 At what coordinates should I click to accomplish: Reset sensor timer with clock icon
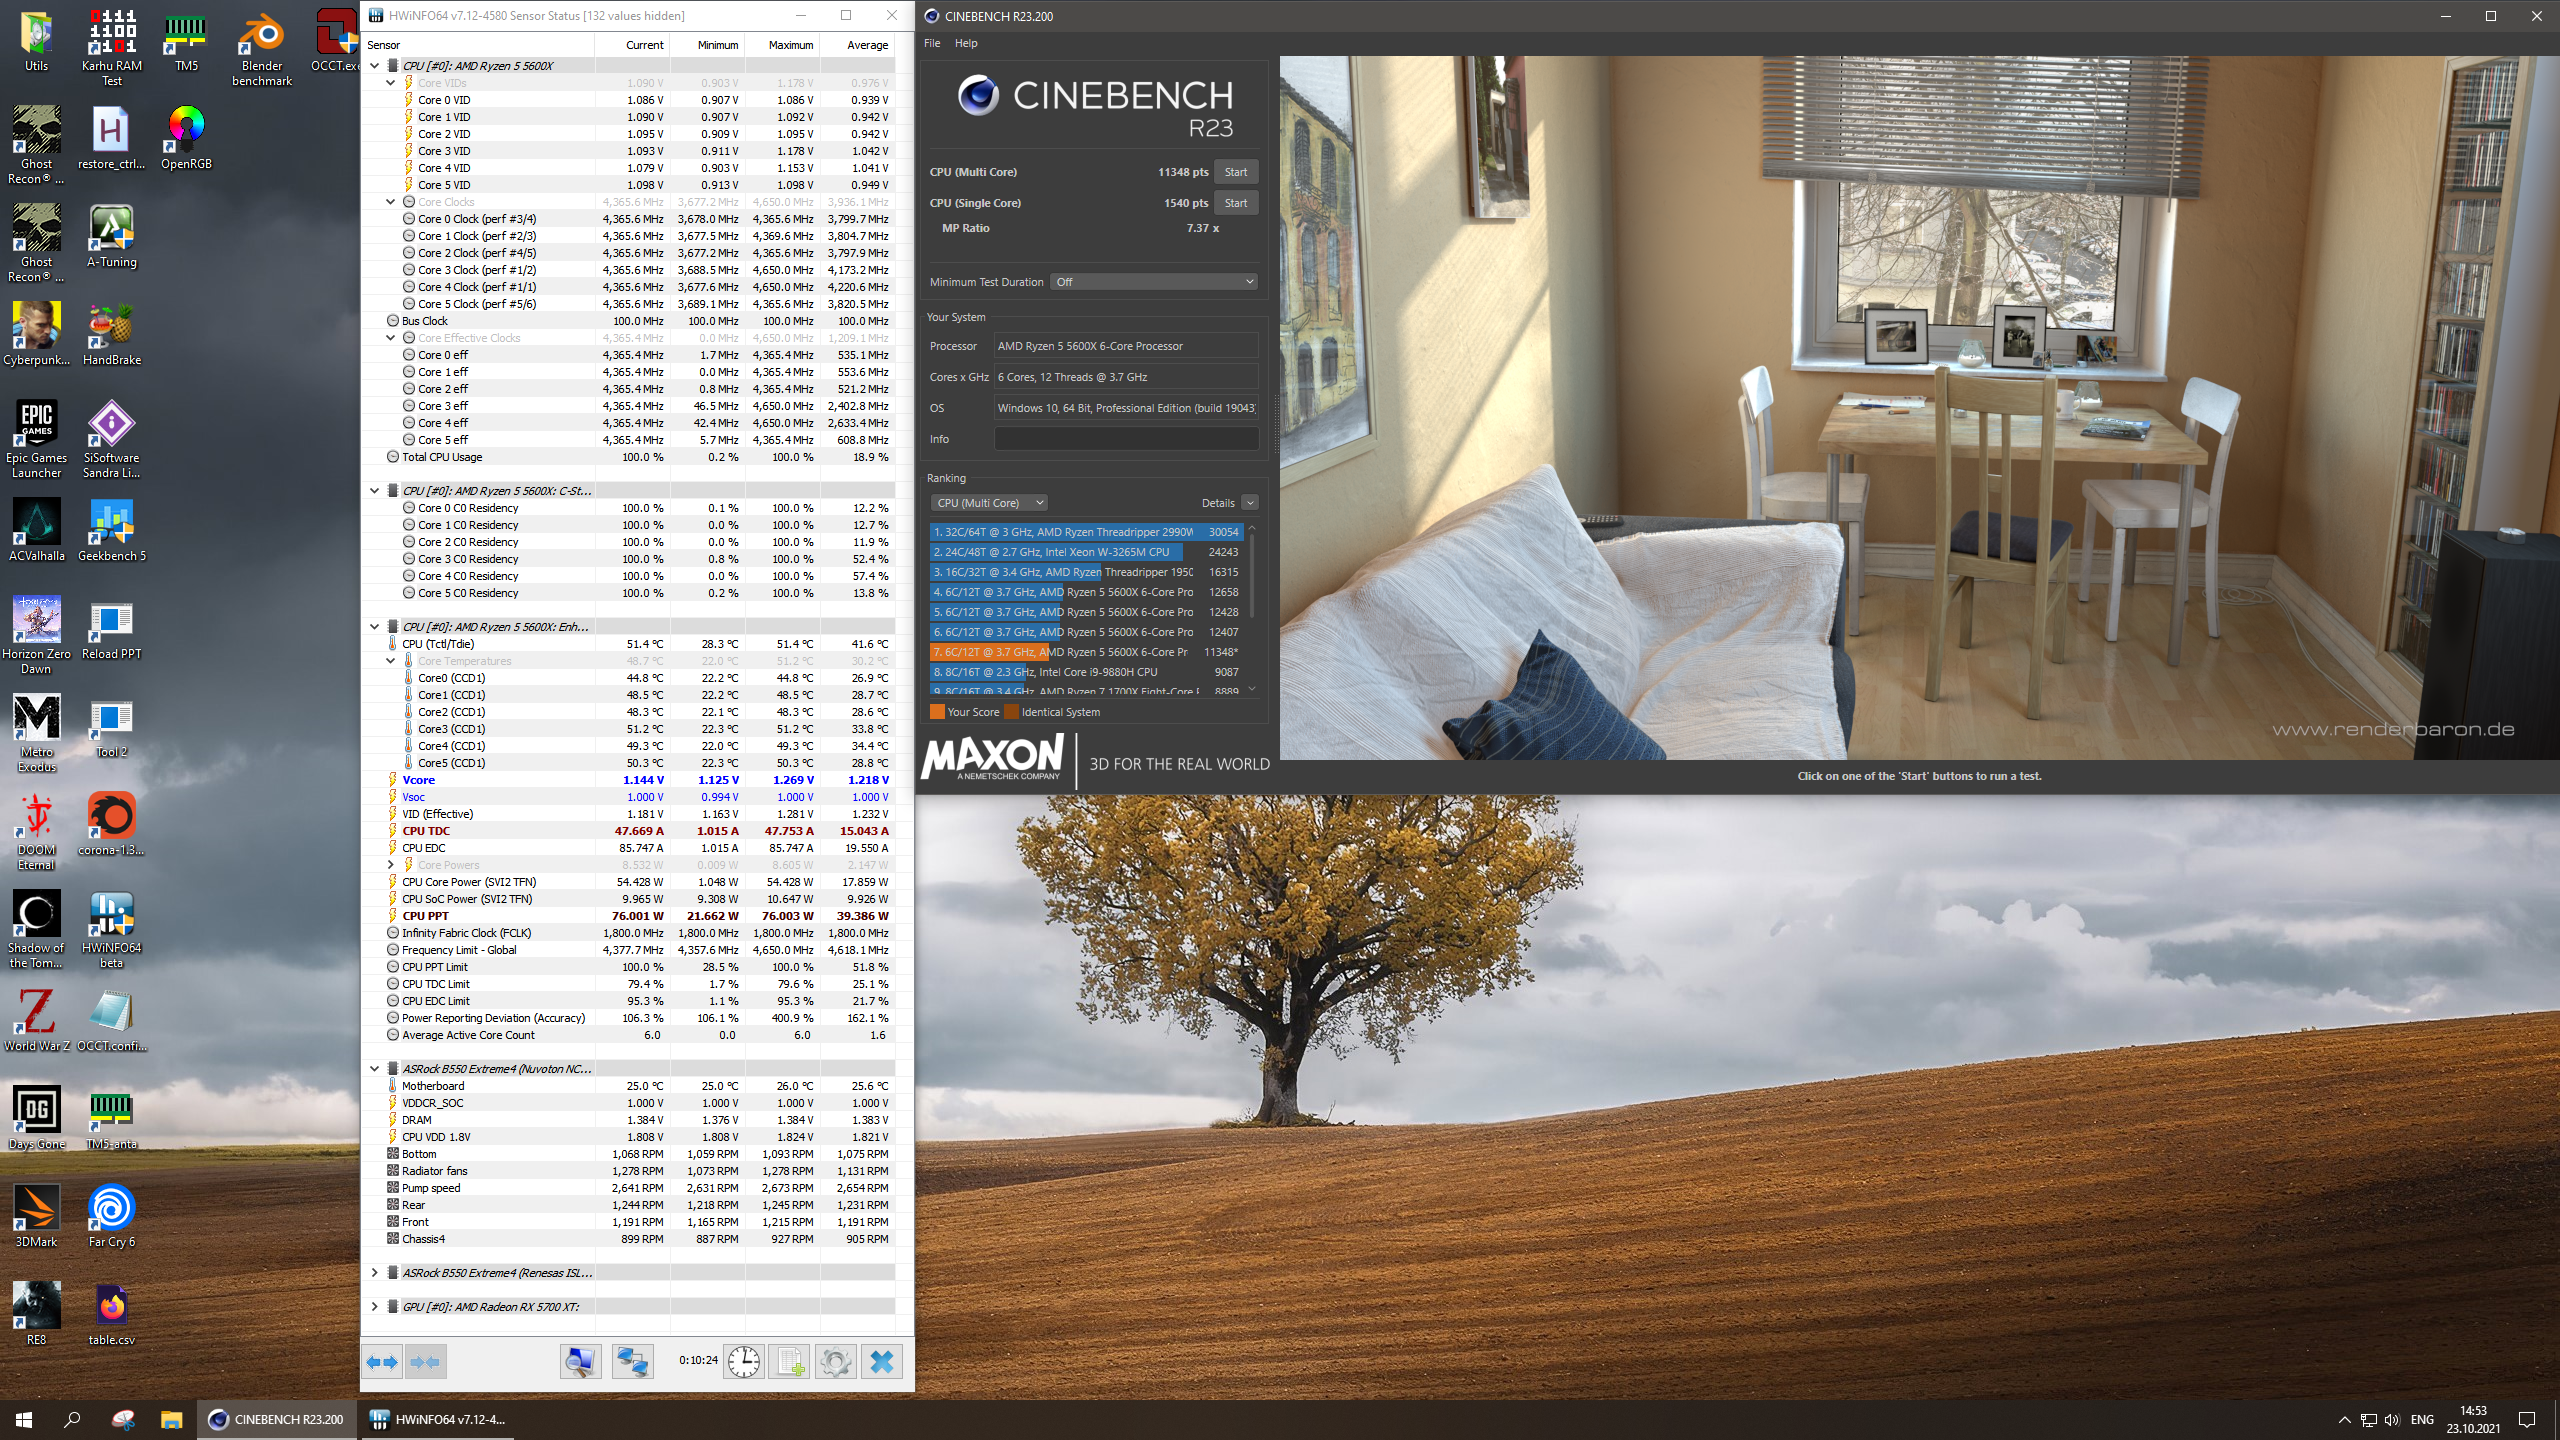pyautogui.click(x=744, y=1362)
